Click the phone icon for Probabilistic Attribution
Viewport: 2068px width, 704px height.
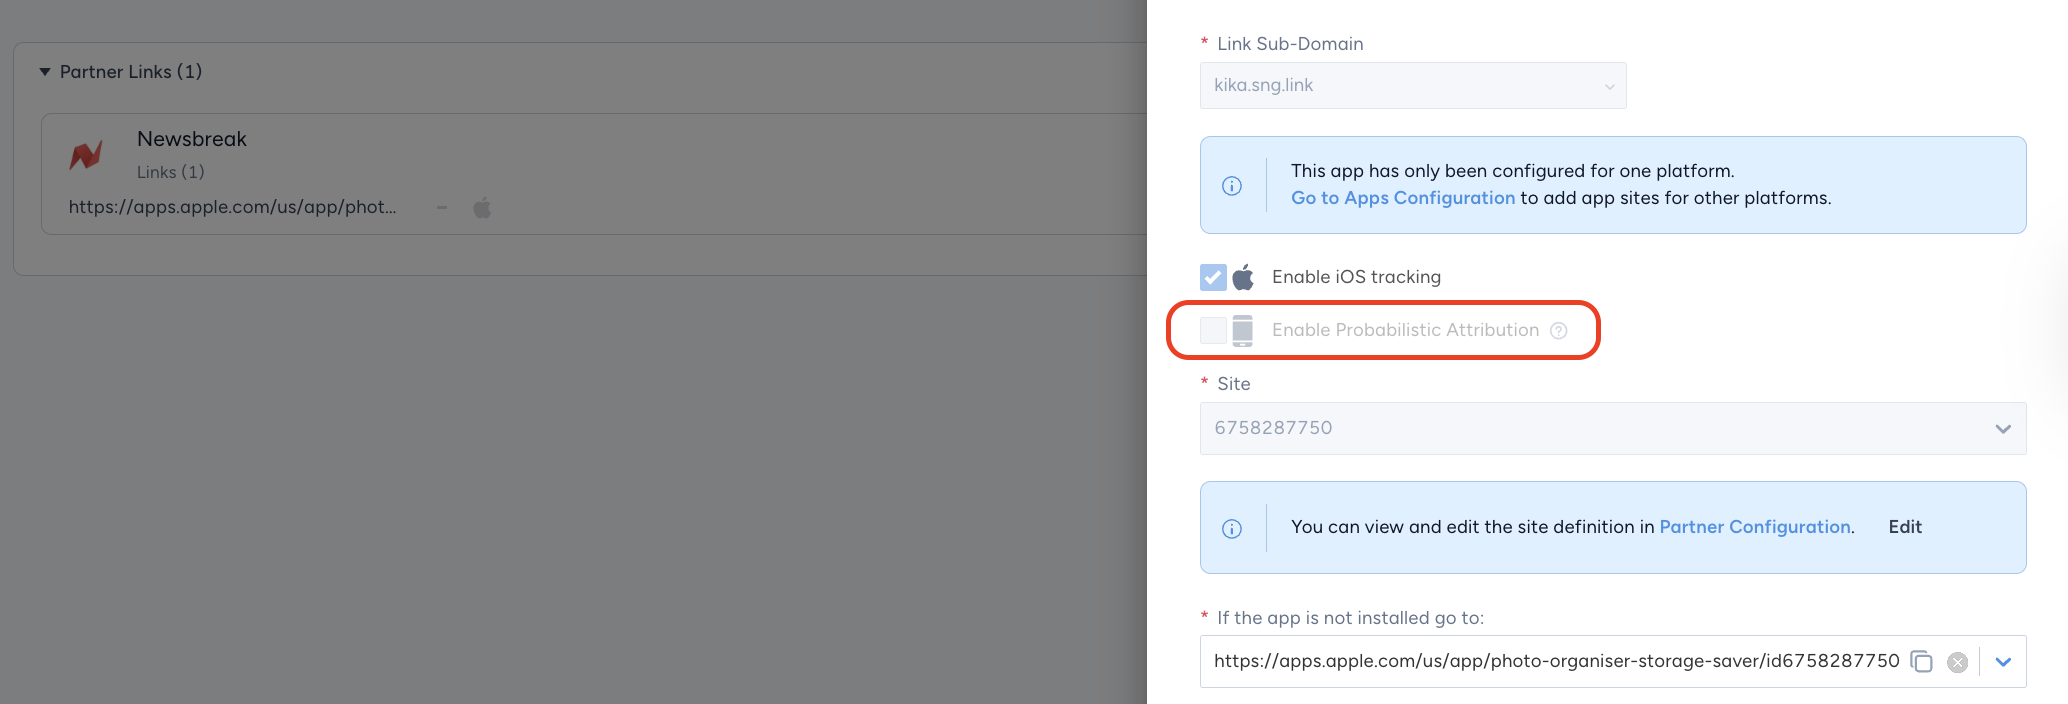1242,330
